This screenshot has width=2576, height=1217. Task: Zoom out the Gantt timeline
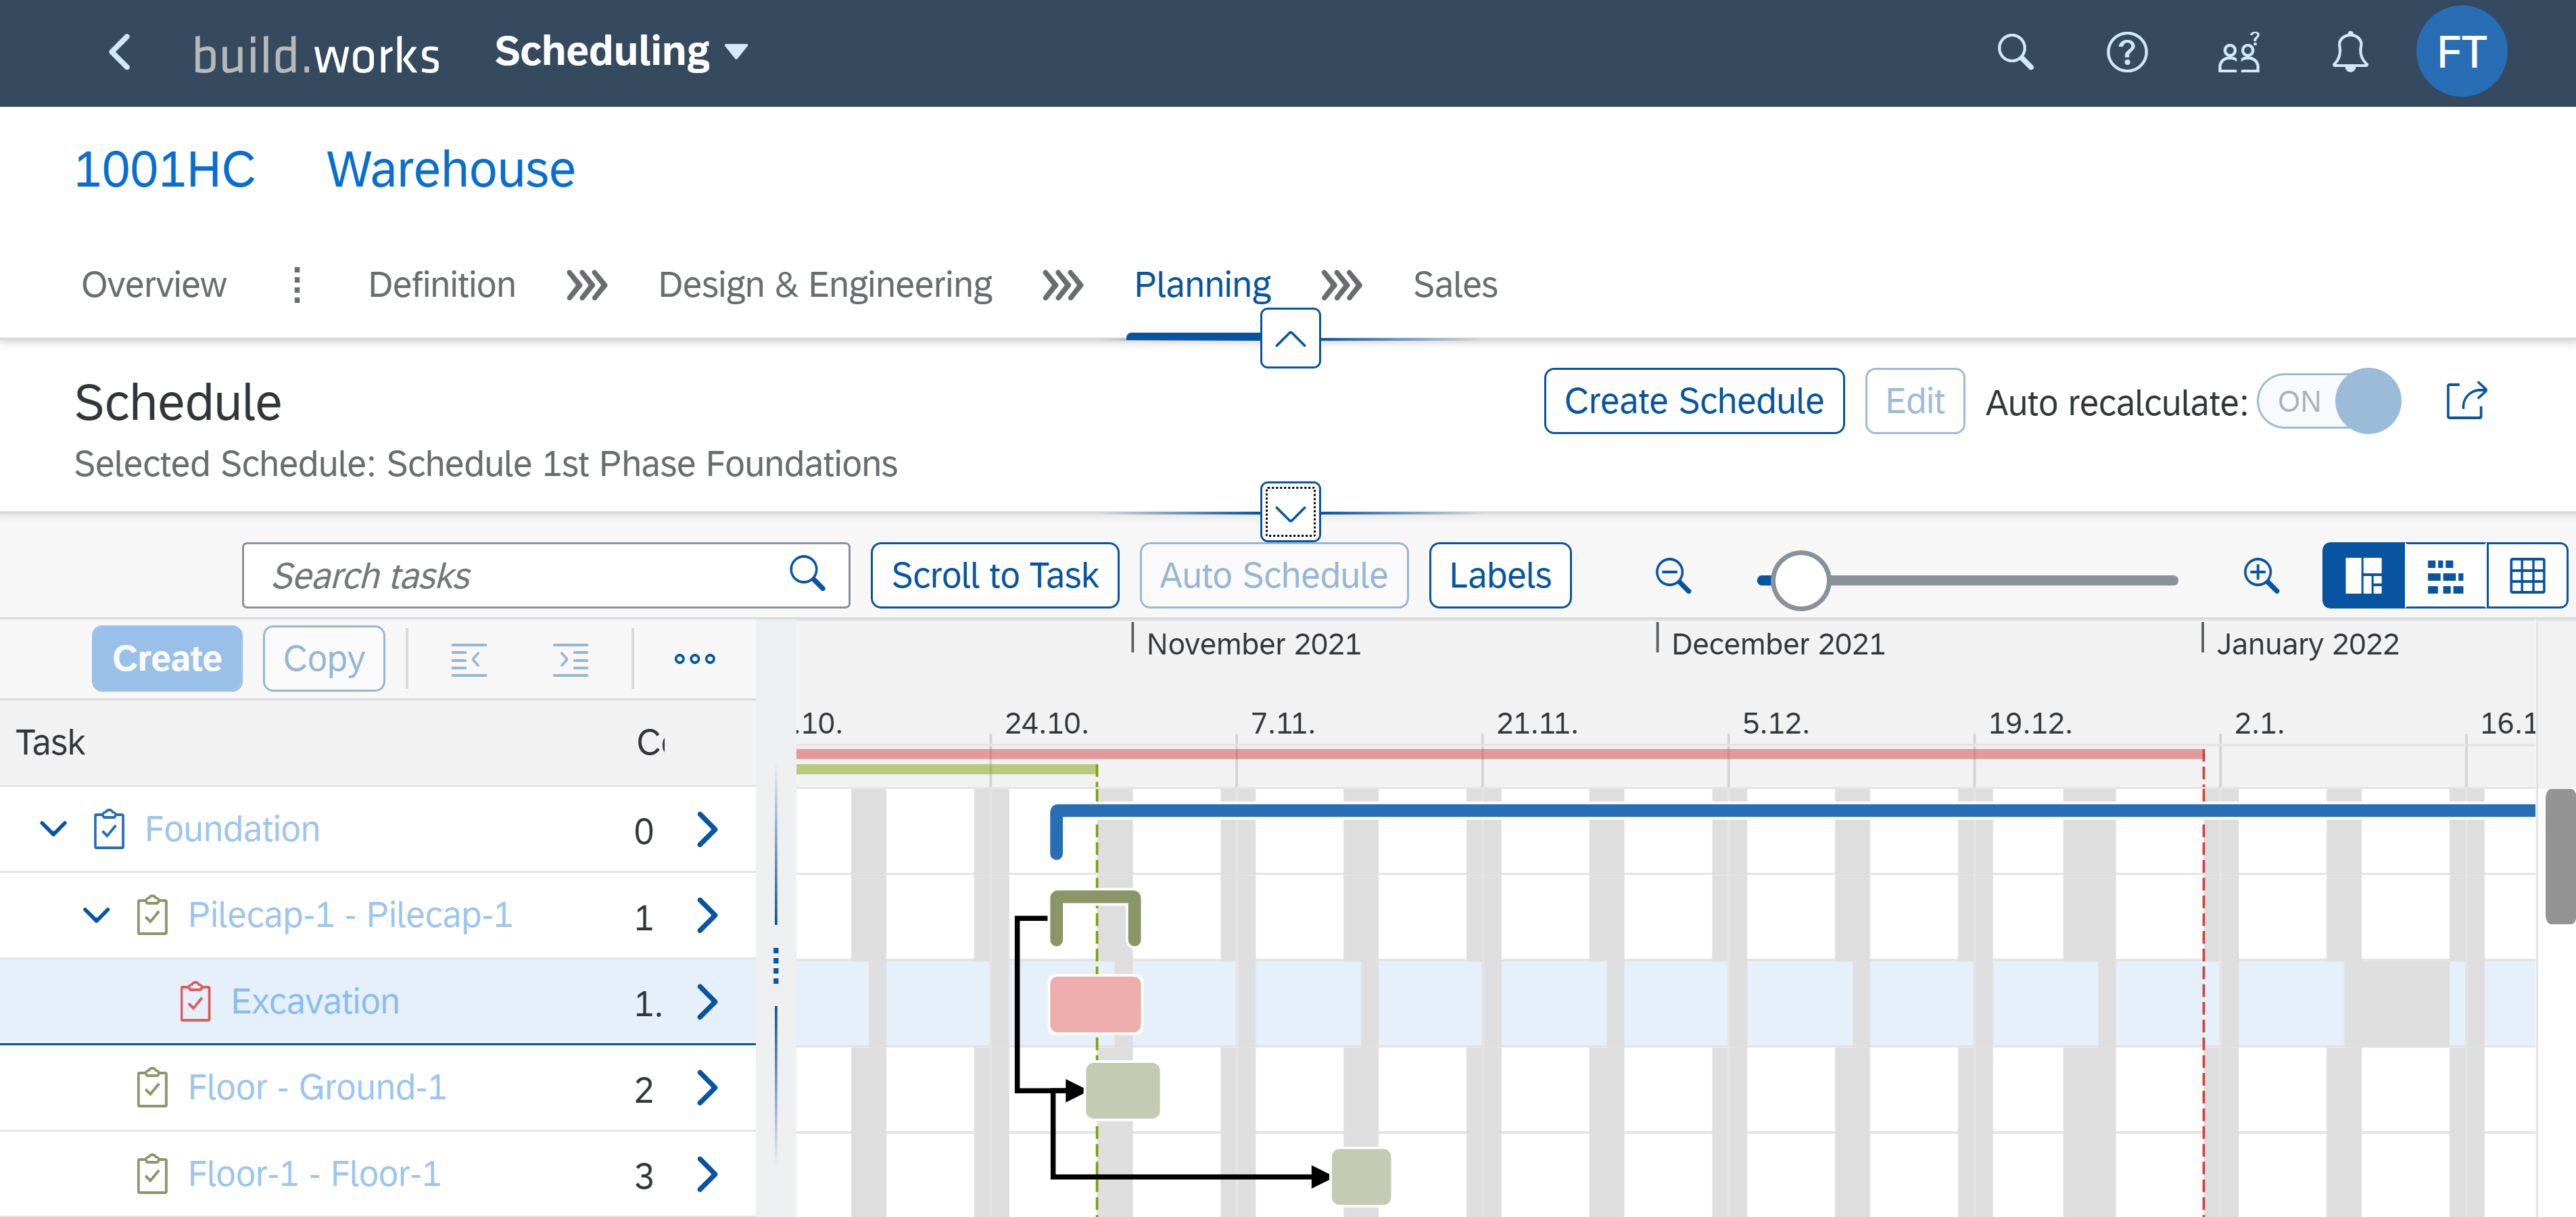(1673, 576)
